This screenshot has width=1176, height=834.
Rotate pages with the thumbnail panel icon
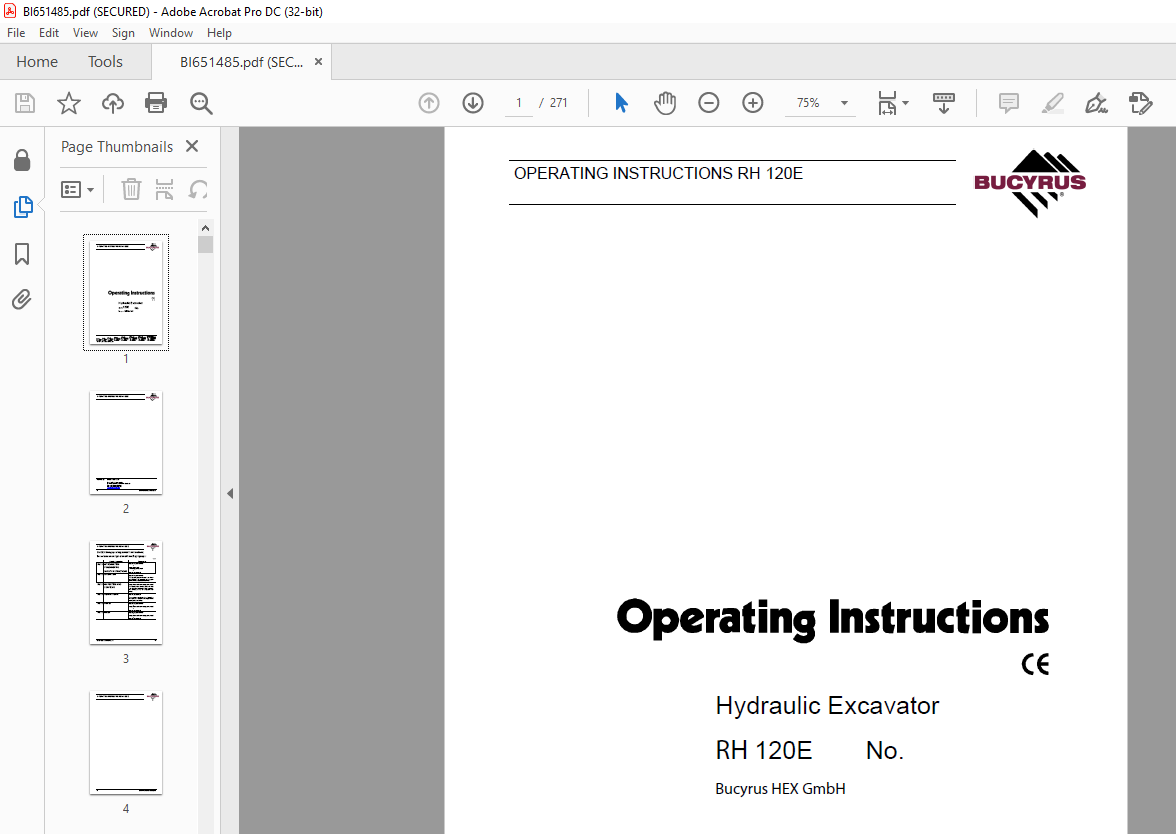198,189
